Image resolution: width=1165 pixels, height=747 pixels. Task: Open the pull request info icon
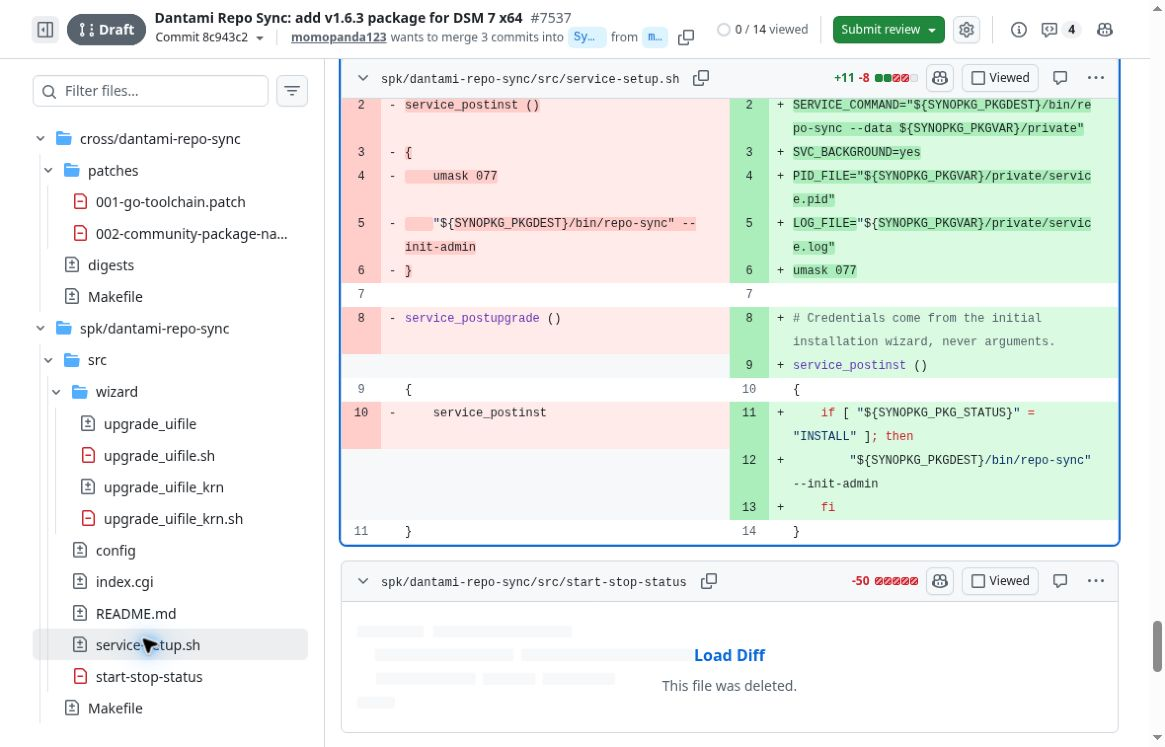1019,30
